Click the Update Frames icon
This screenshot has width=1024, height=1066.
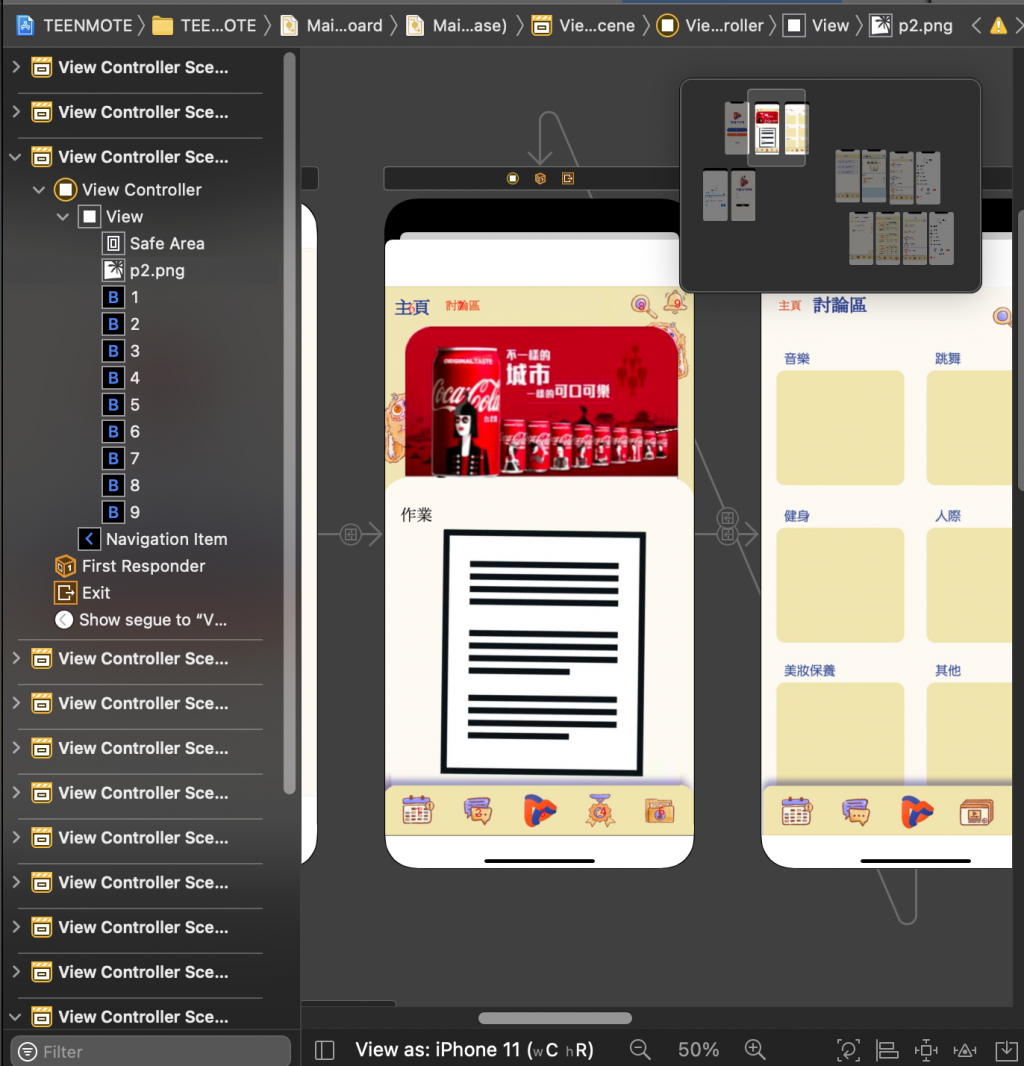tap(848, 1050)
